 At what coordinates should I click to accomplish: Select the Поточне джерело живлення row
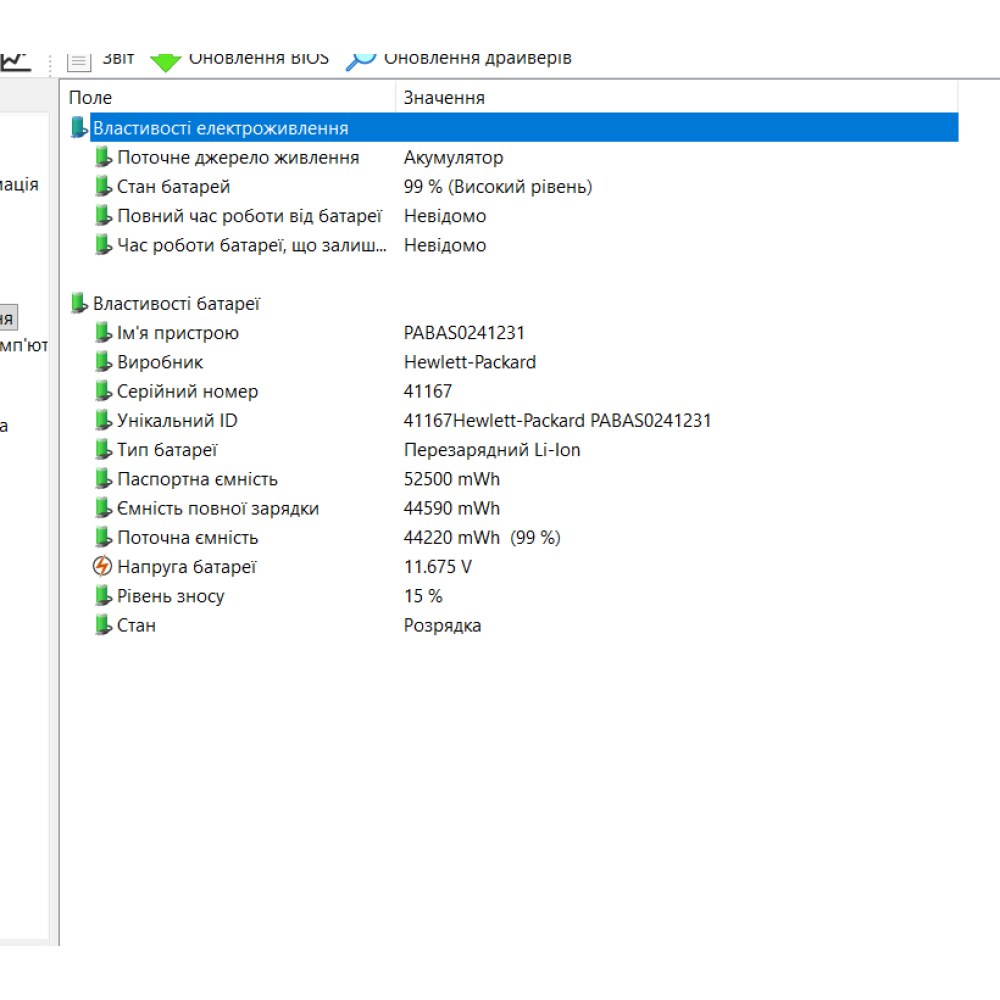click(x=238, y=158)
